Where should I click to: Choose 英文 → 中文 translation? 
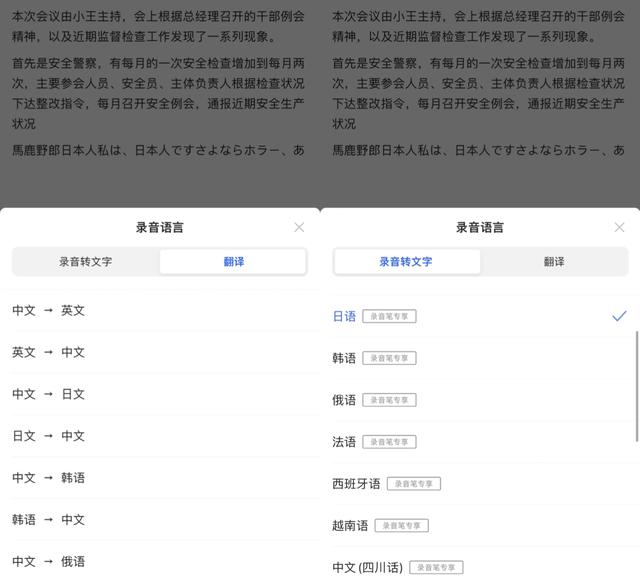point(160,352)
